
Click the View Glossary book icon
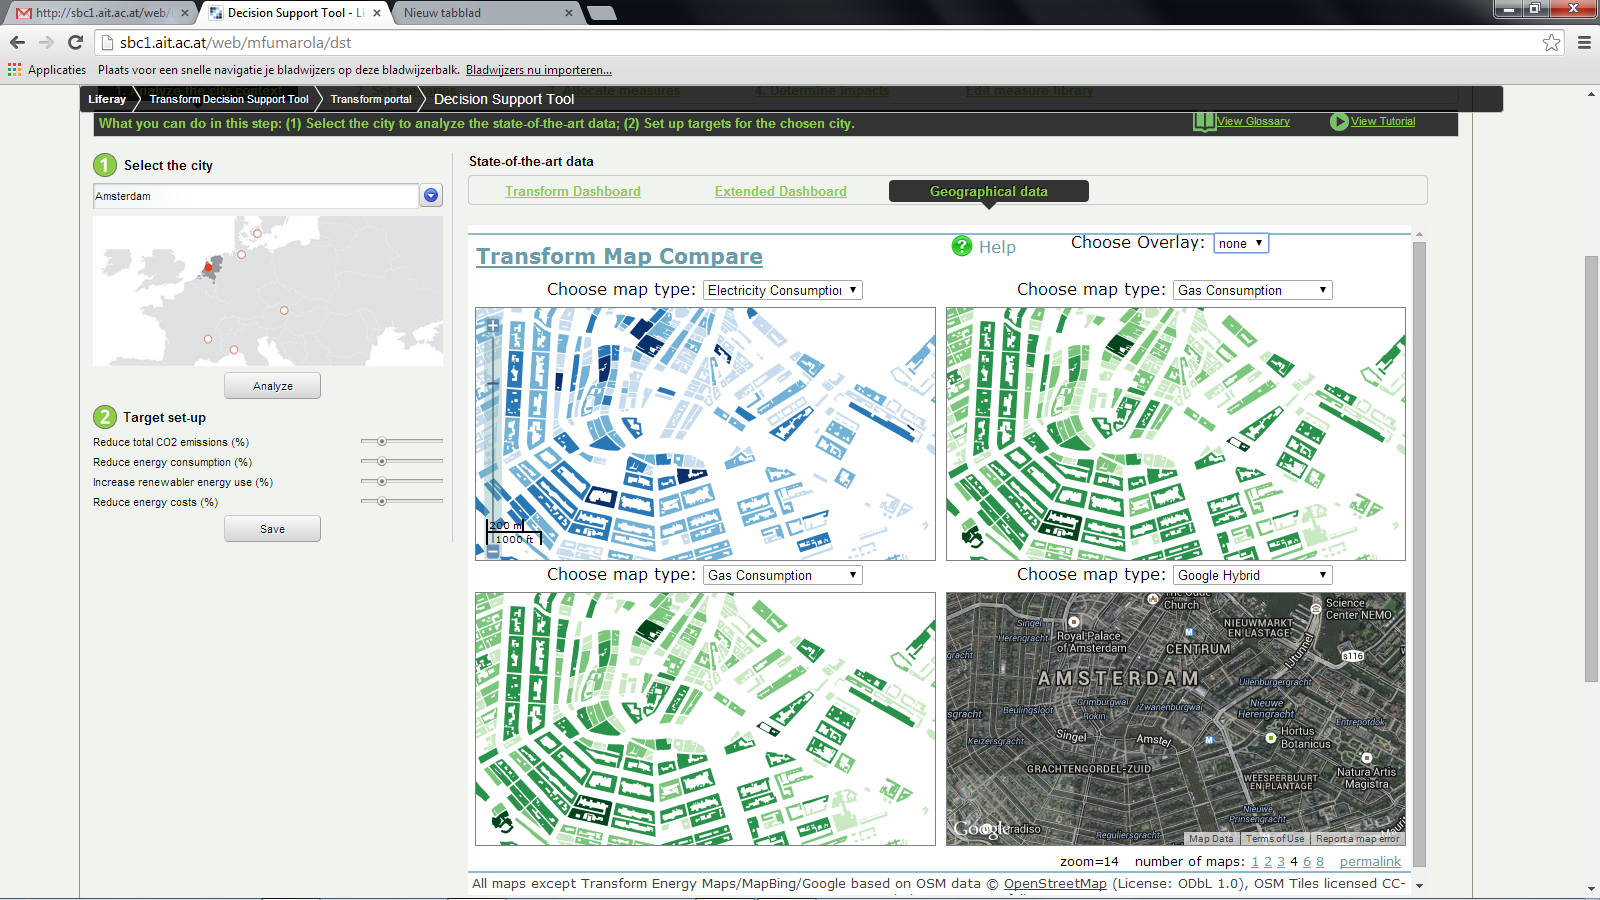point(1204,121)
